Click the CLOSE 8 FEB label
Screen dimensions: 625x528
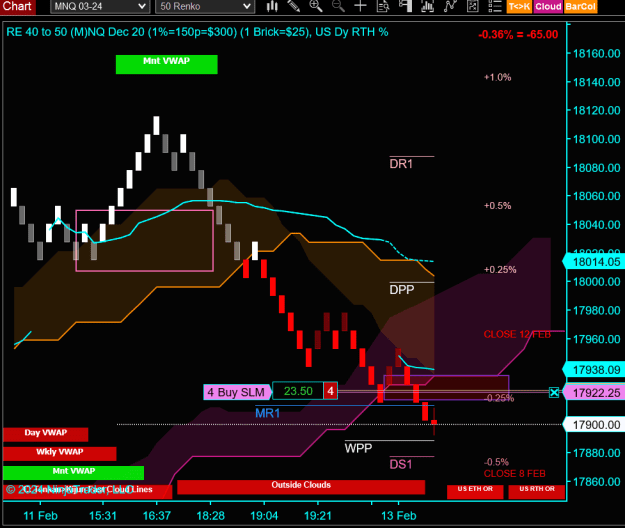(514, 473)
